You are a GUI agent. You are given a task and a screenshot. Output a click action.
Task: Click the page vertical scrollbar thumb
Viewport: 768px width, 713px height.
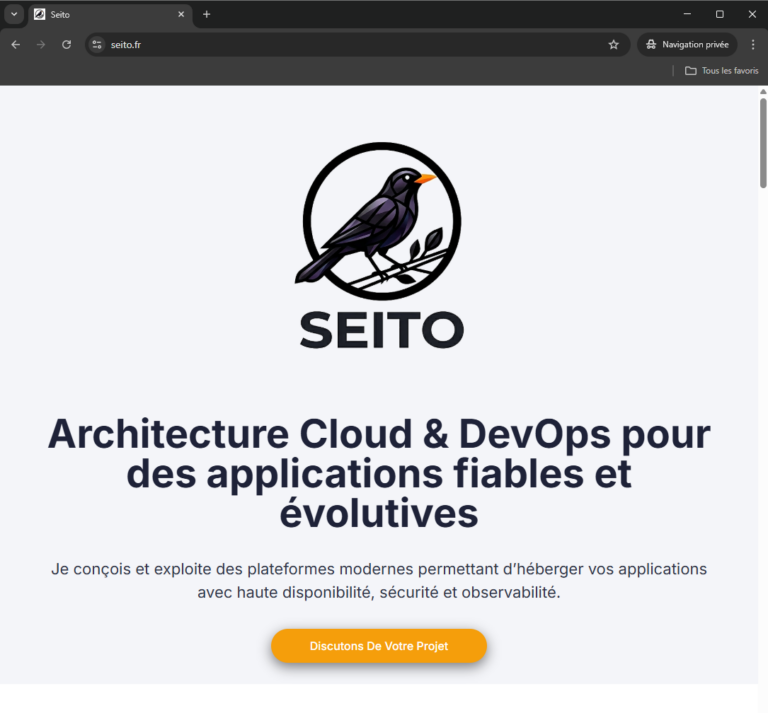click(763, 143)
